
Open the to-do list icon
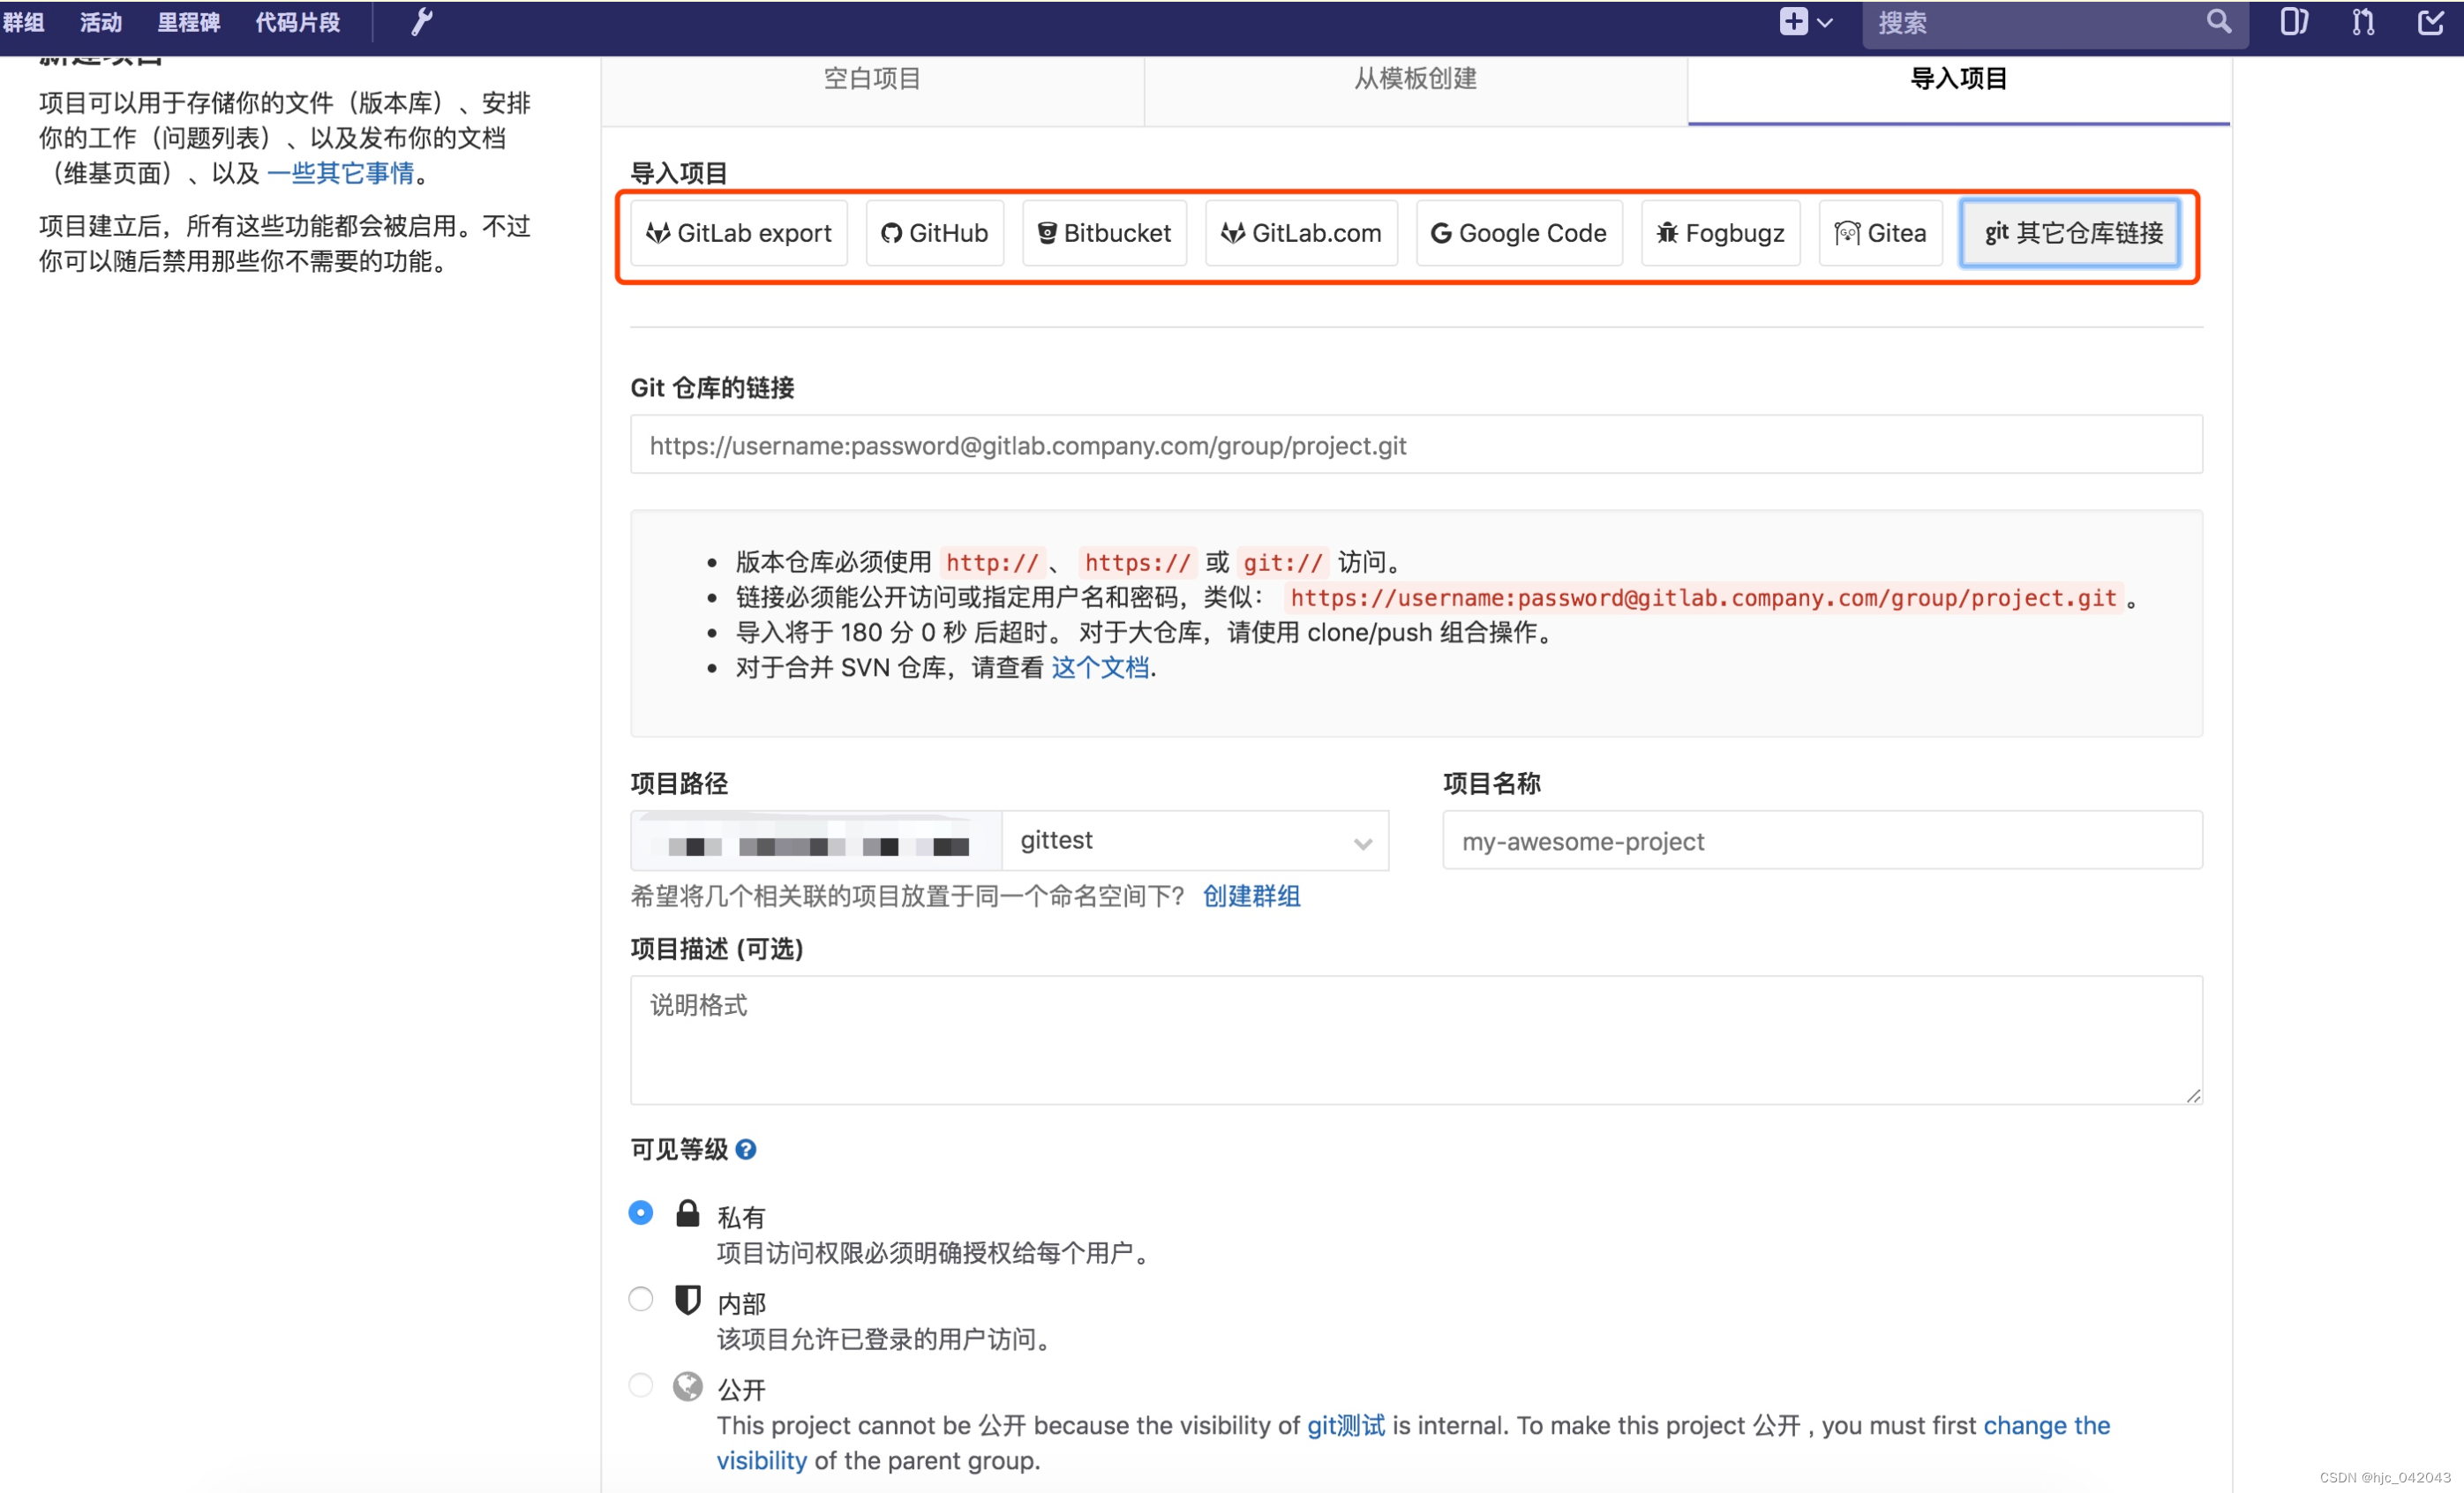point(2430,22)
